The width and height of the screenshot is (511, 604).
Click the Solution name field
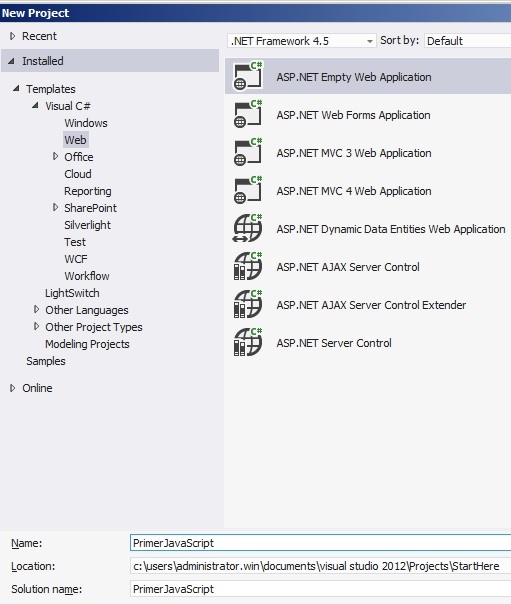[x=320, y=589]
